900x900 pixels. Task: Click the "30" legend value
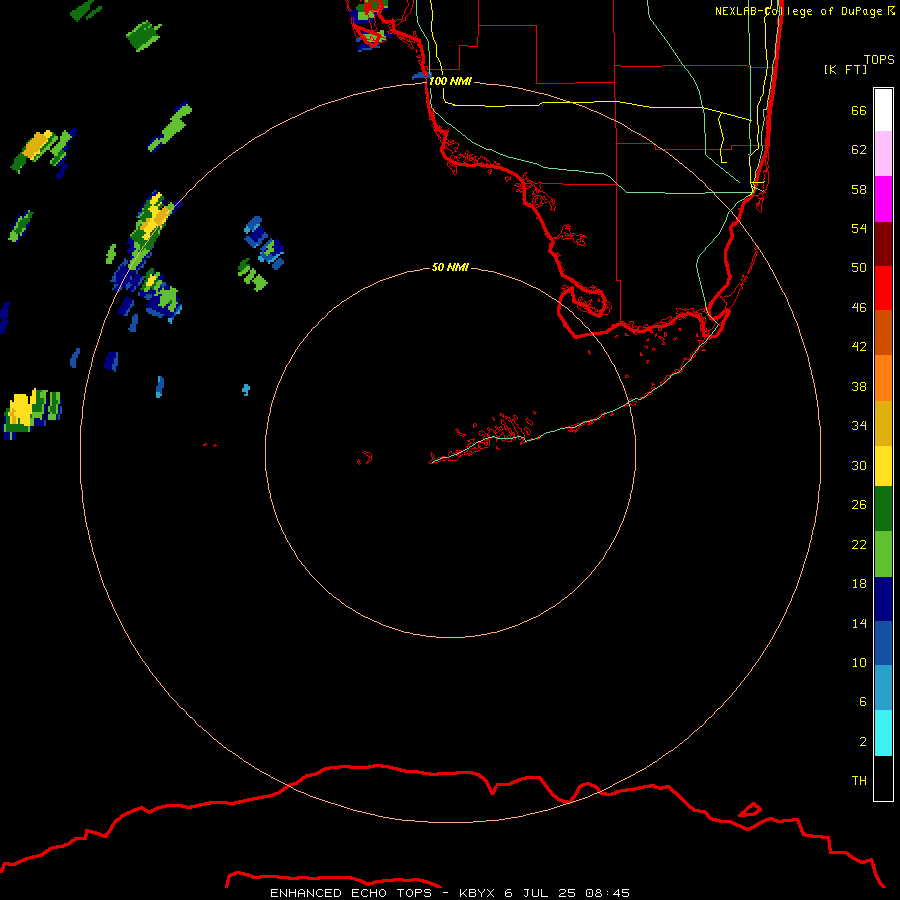pos(859,465)
